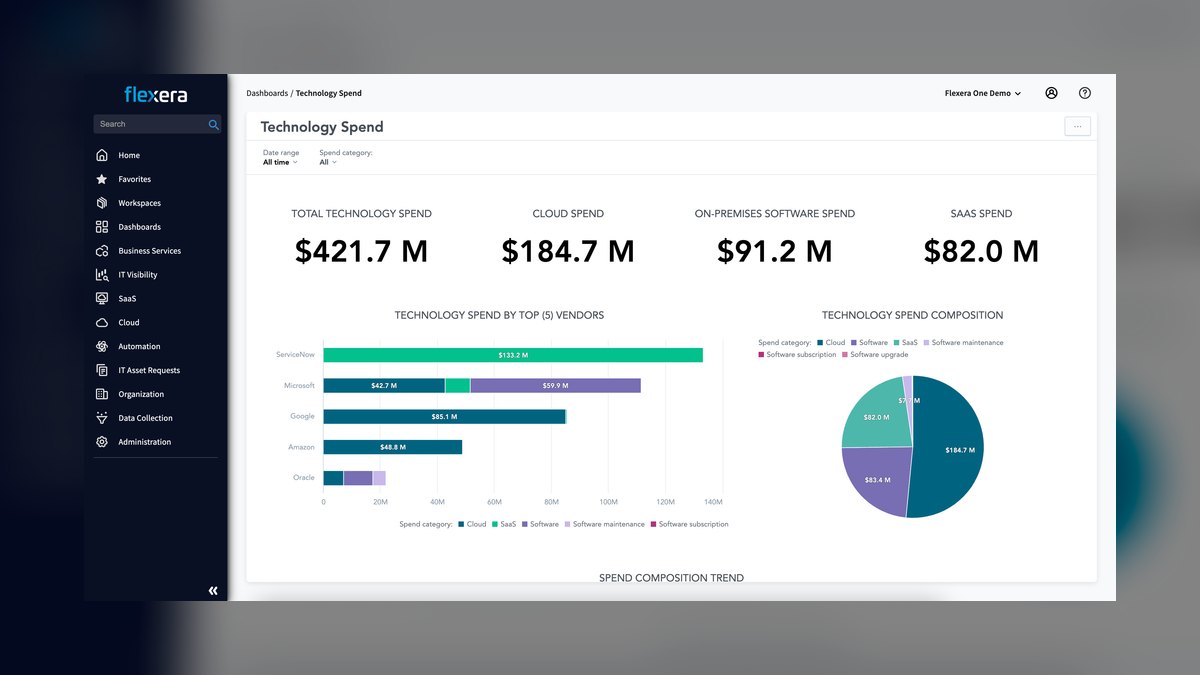Toggle Cloud in the vendor chart legend
This screenshot has height=675, width=1200.
[472, 524]
